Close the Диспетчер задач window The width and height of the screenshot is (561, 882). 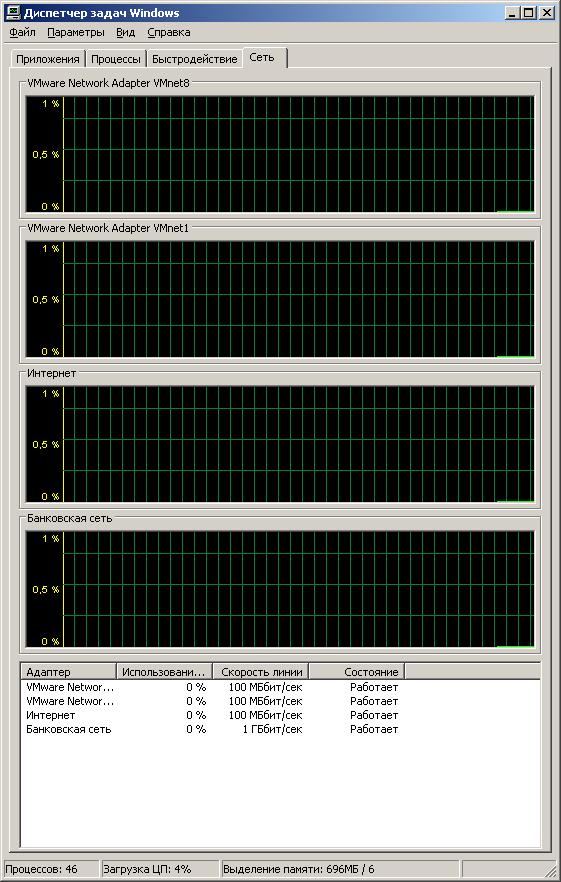[x=546, y=12]
